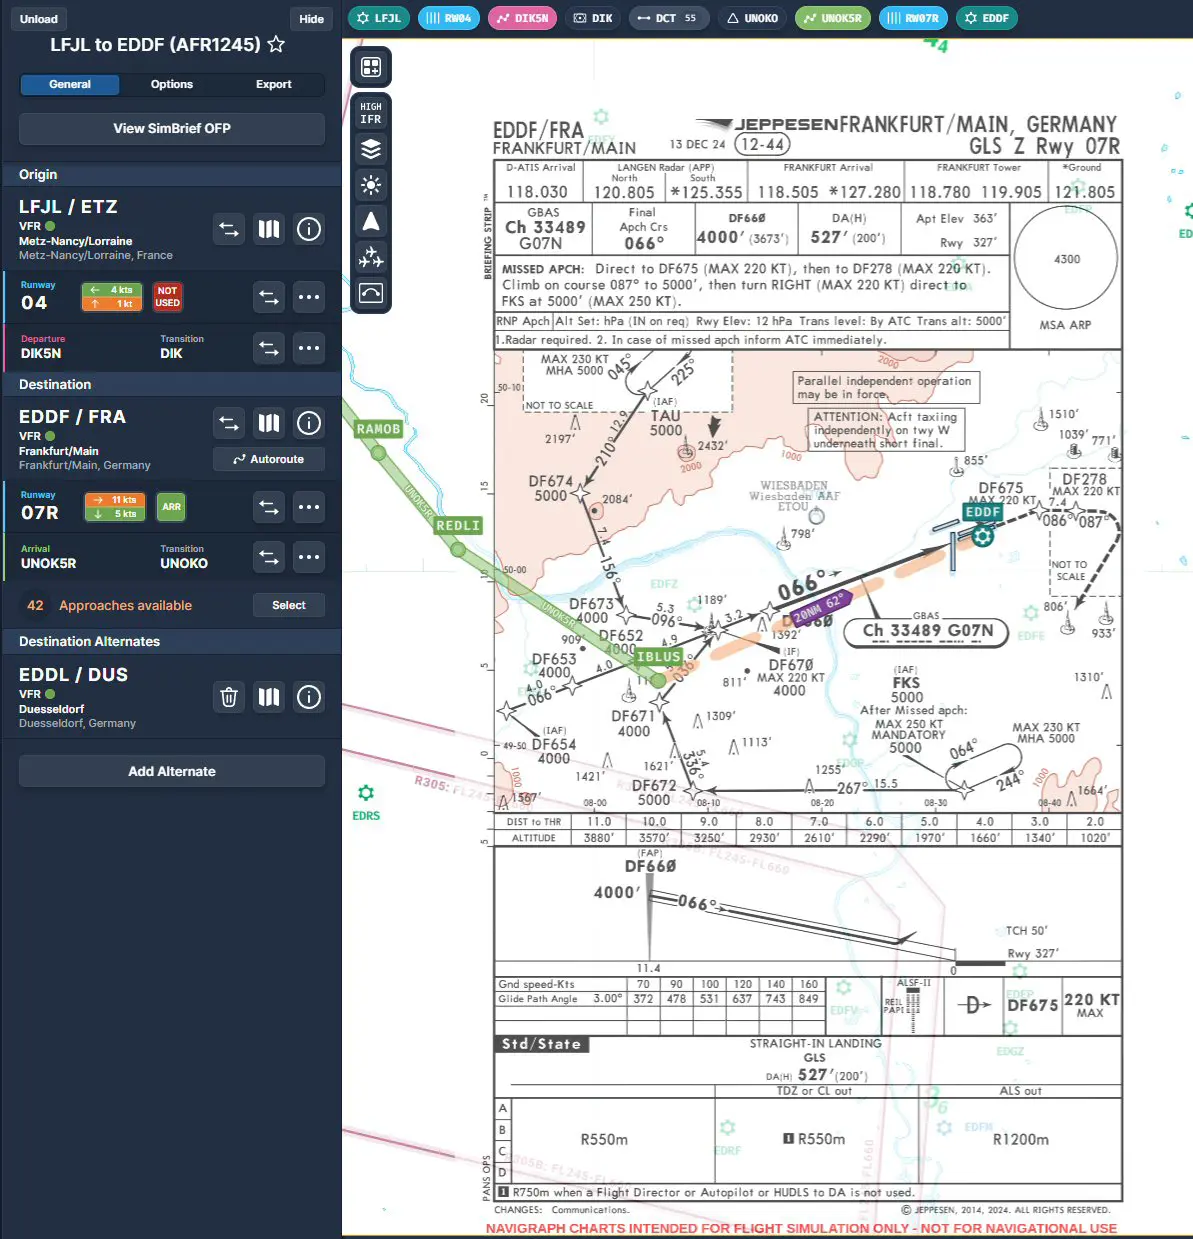Select the DIK waypoint chip
Screen dimensions: 1193x1239
[x=593, y=18]
